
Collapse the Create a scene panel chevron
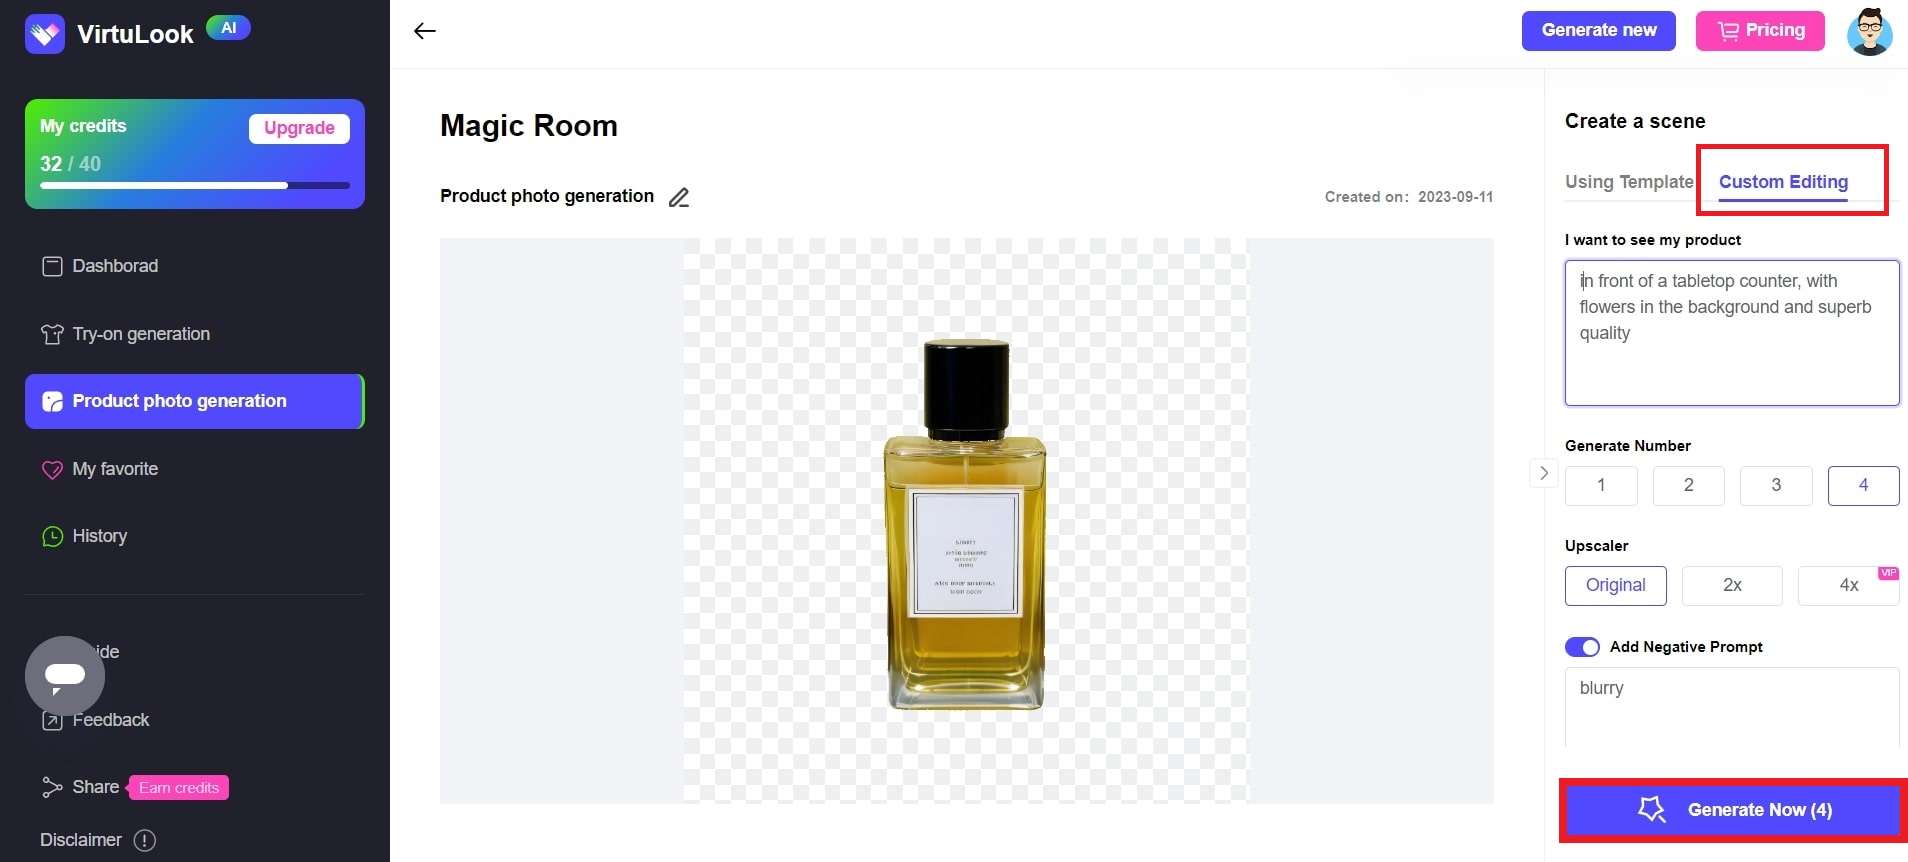point(1544,473)
